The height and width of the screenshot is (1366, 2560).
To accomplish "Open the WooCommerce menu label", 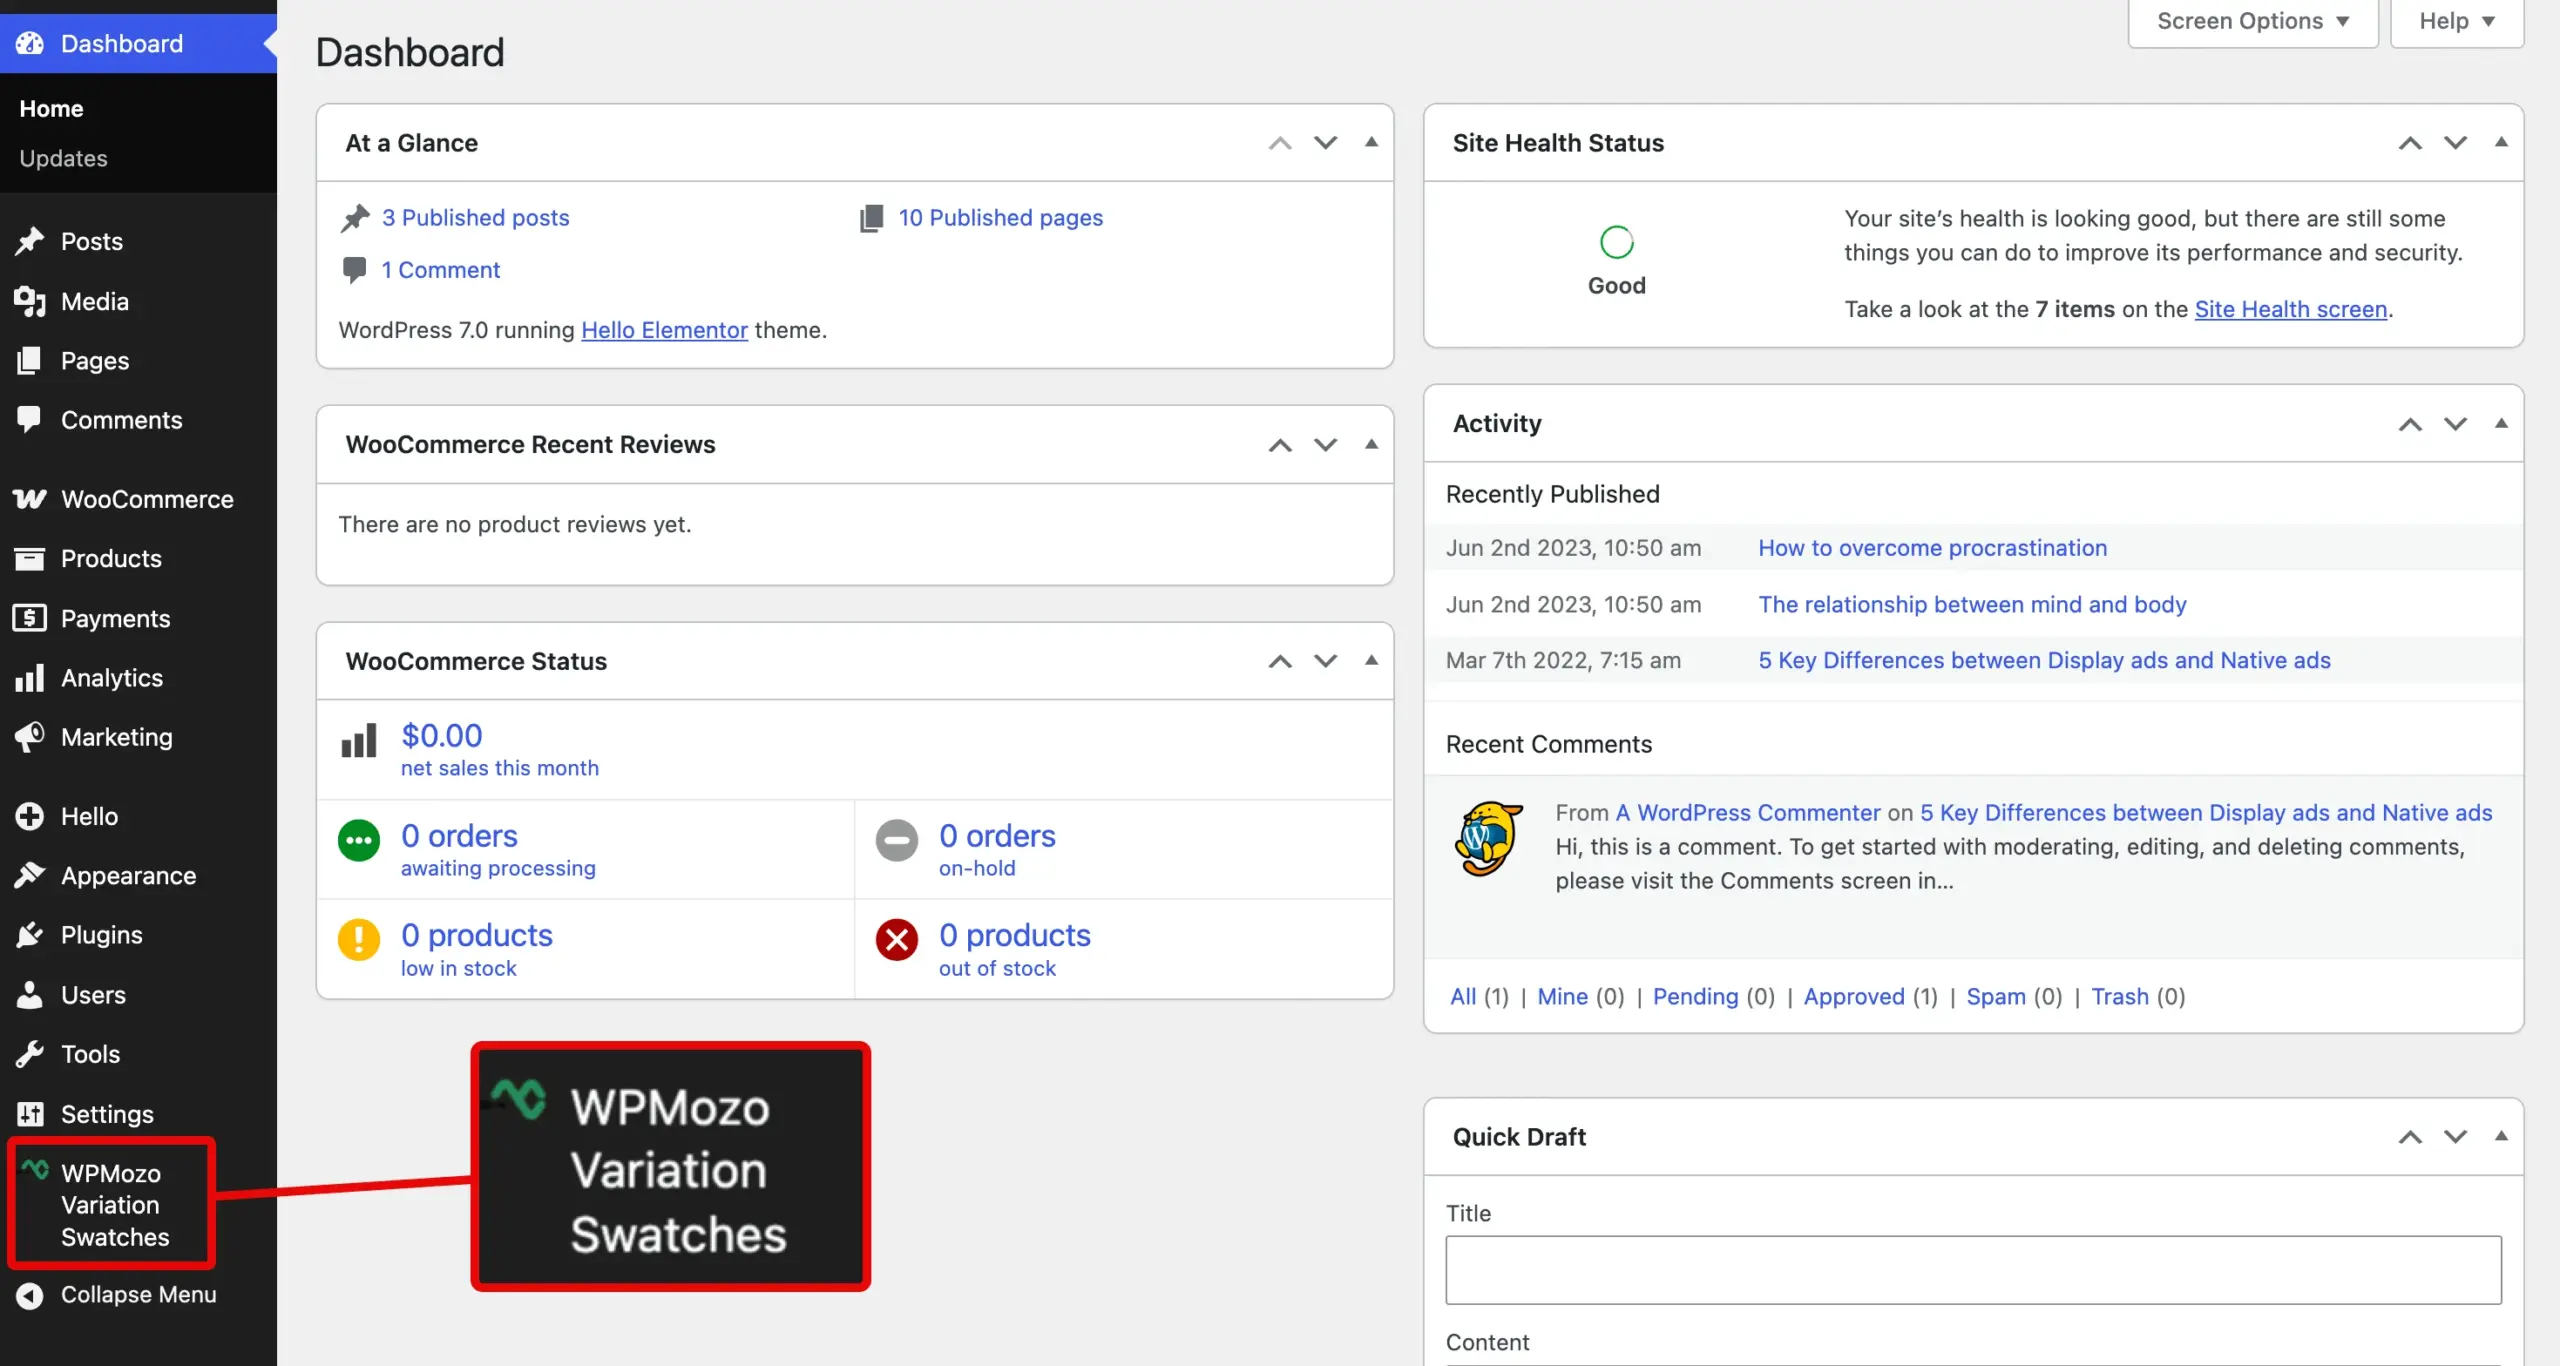I will [147, 499].
